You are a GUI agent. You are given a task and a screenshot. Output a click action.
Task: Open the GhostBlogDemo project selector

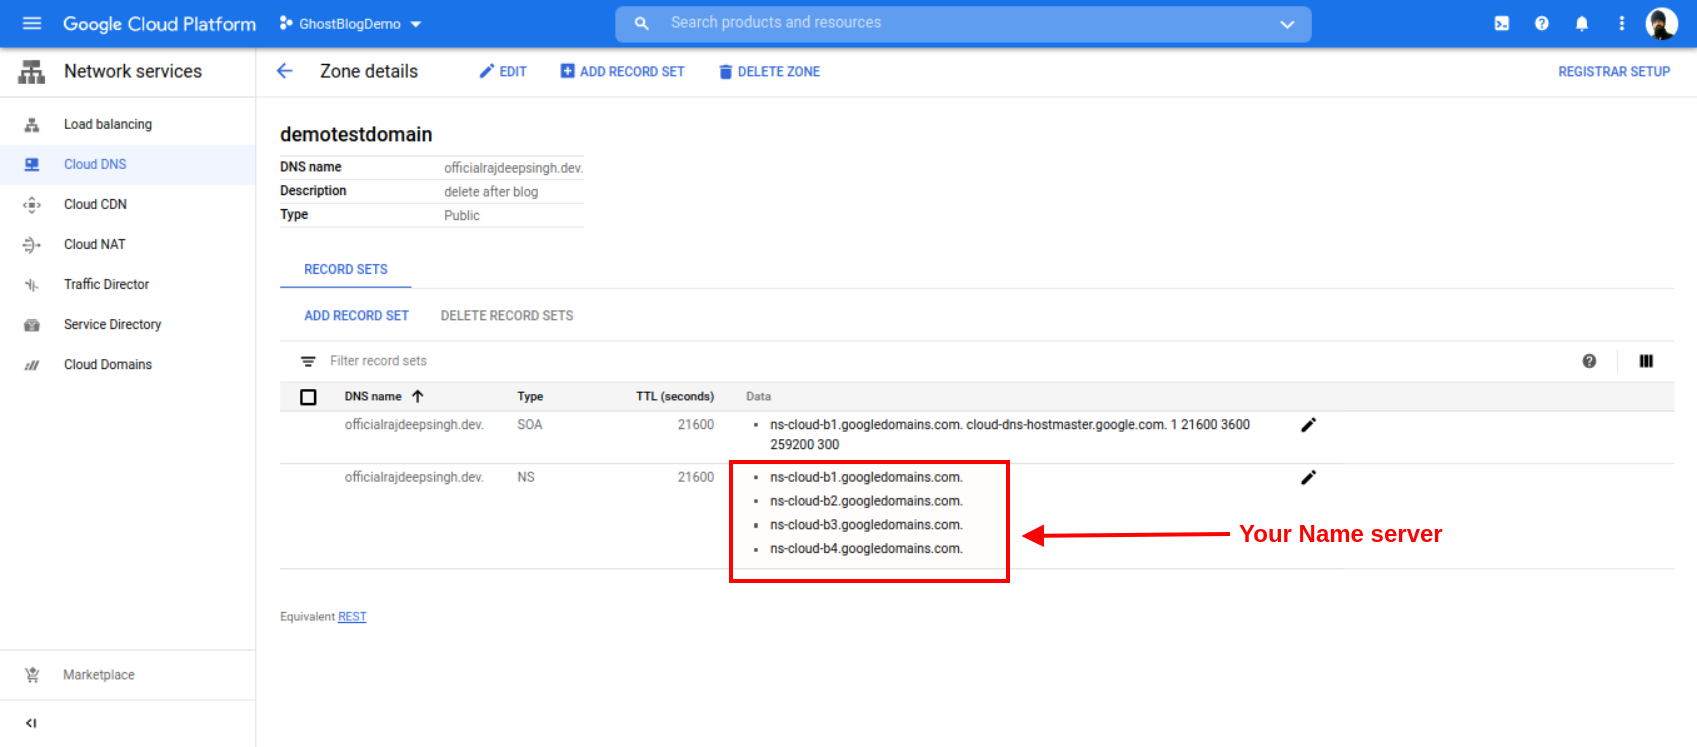click(x=351, y=24)
